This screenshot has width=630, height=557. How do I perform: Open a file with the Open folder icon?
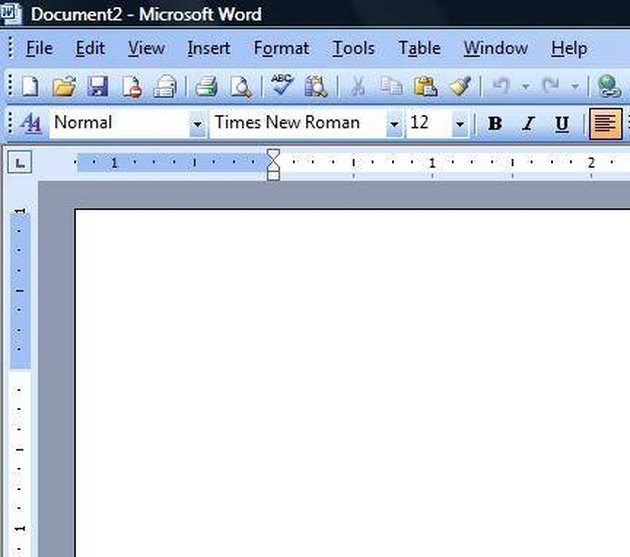[x=64, y=86]
